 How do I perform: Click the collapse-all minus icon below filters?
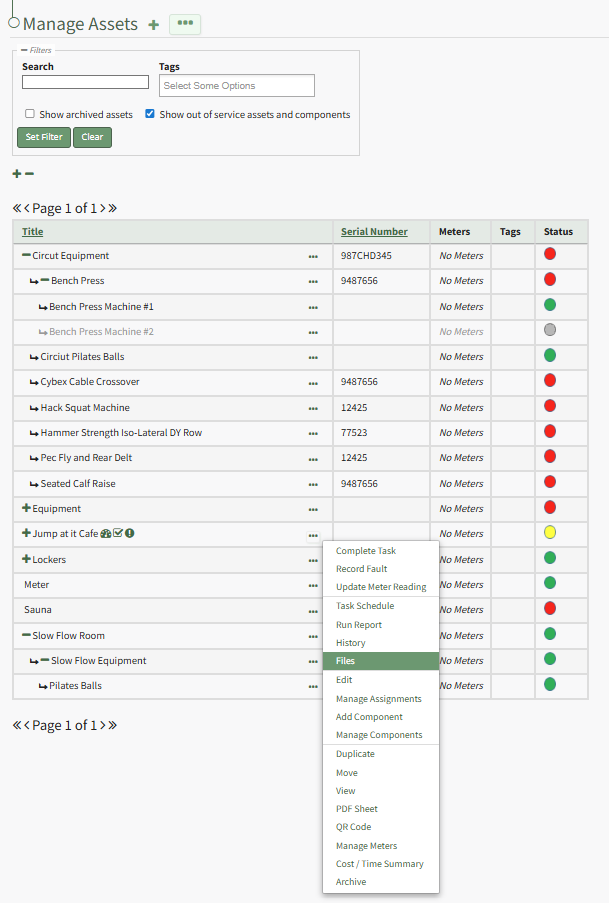30,174
